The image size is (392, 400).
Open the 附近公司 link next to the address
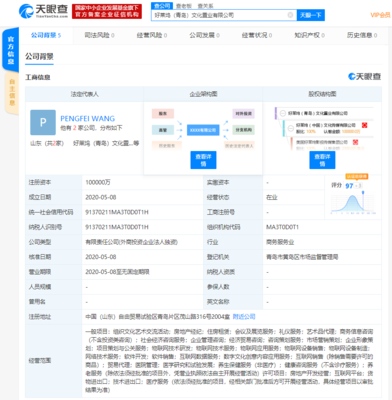(244, 316)
